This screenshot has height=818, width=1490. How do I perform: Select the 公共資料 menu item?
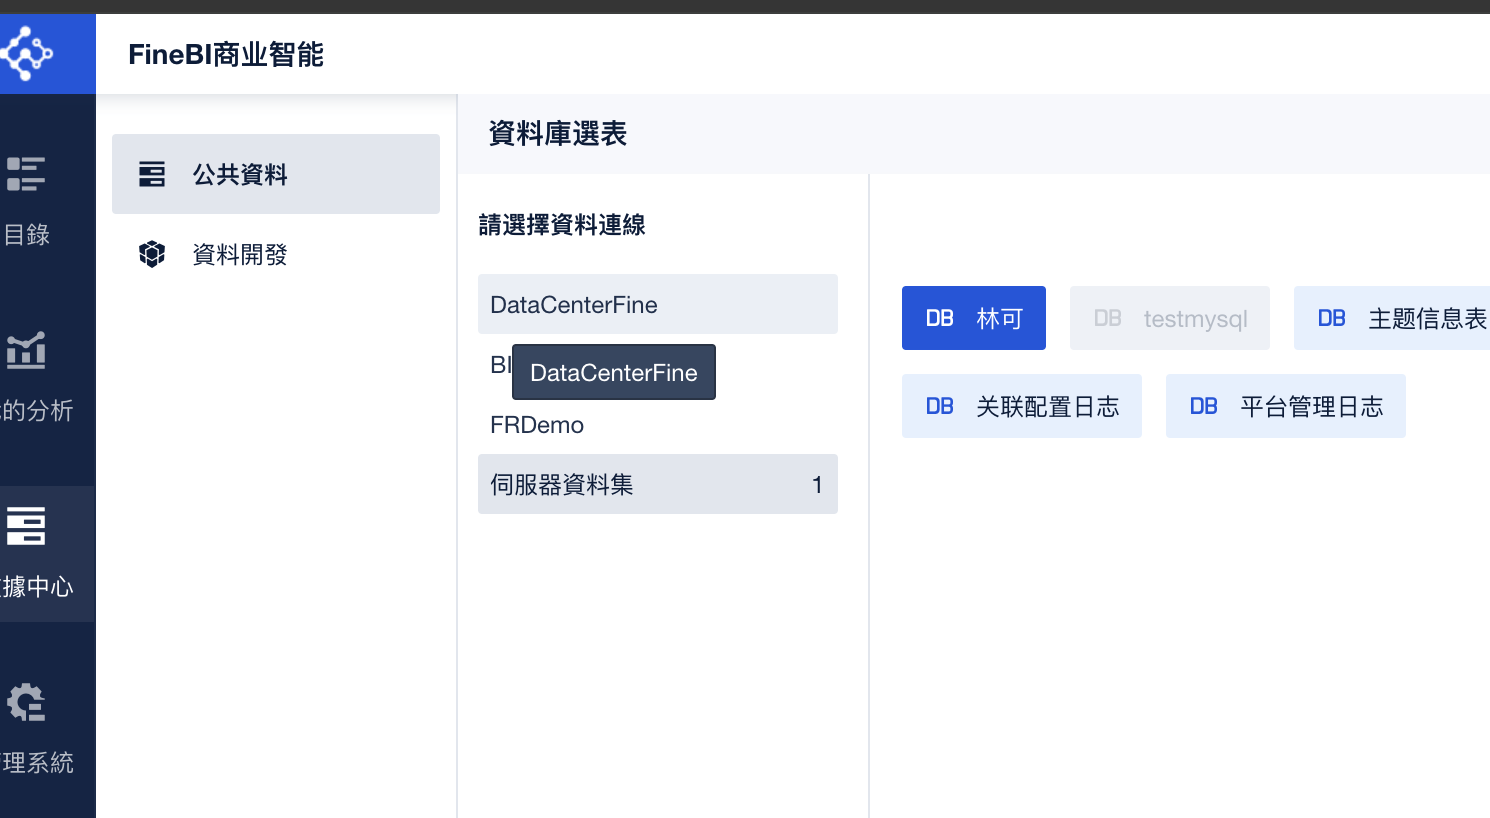pos(276,174)
